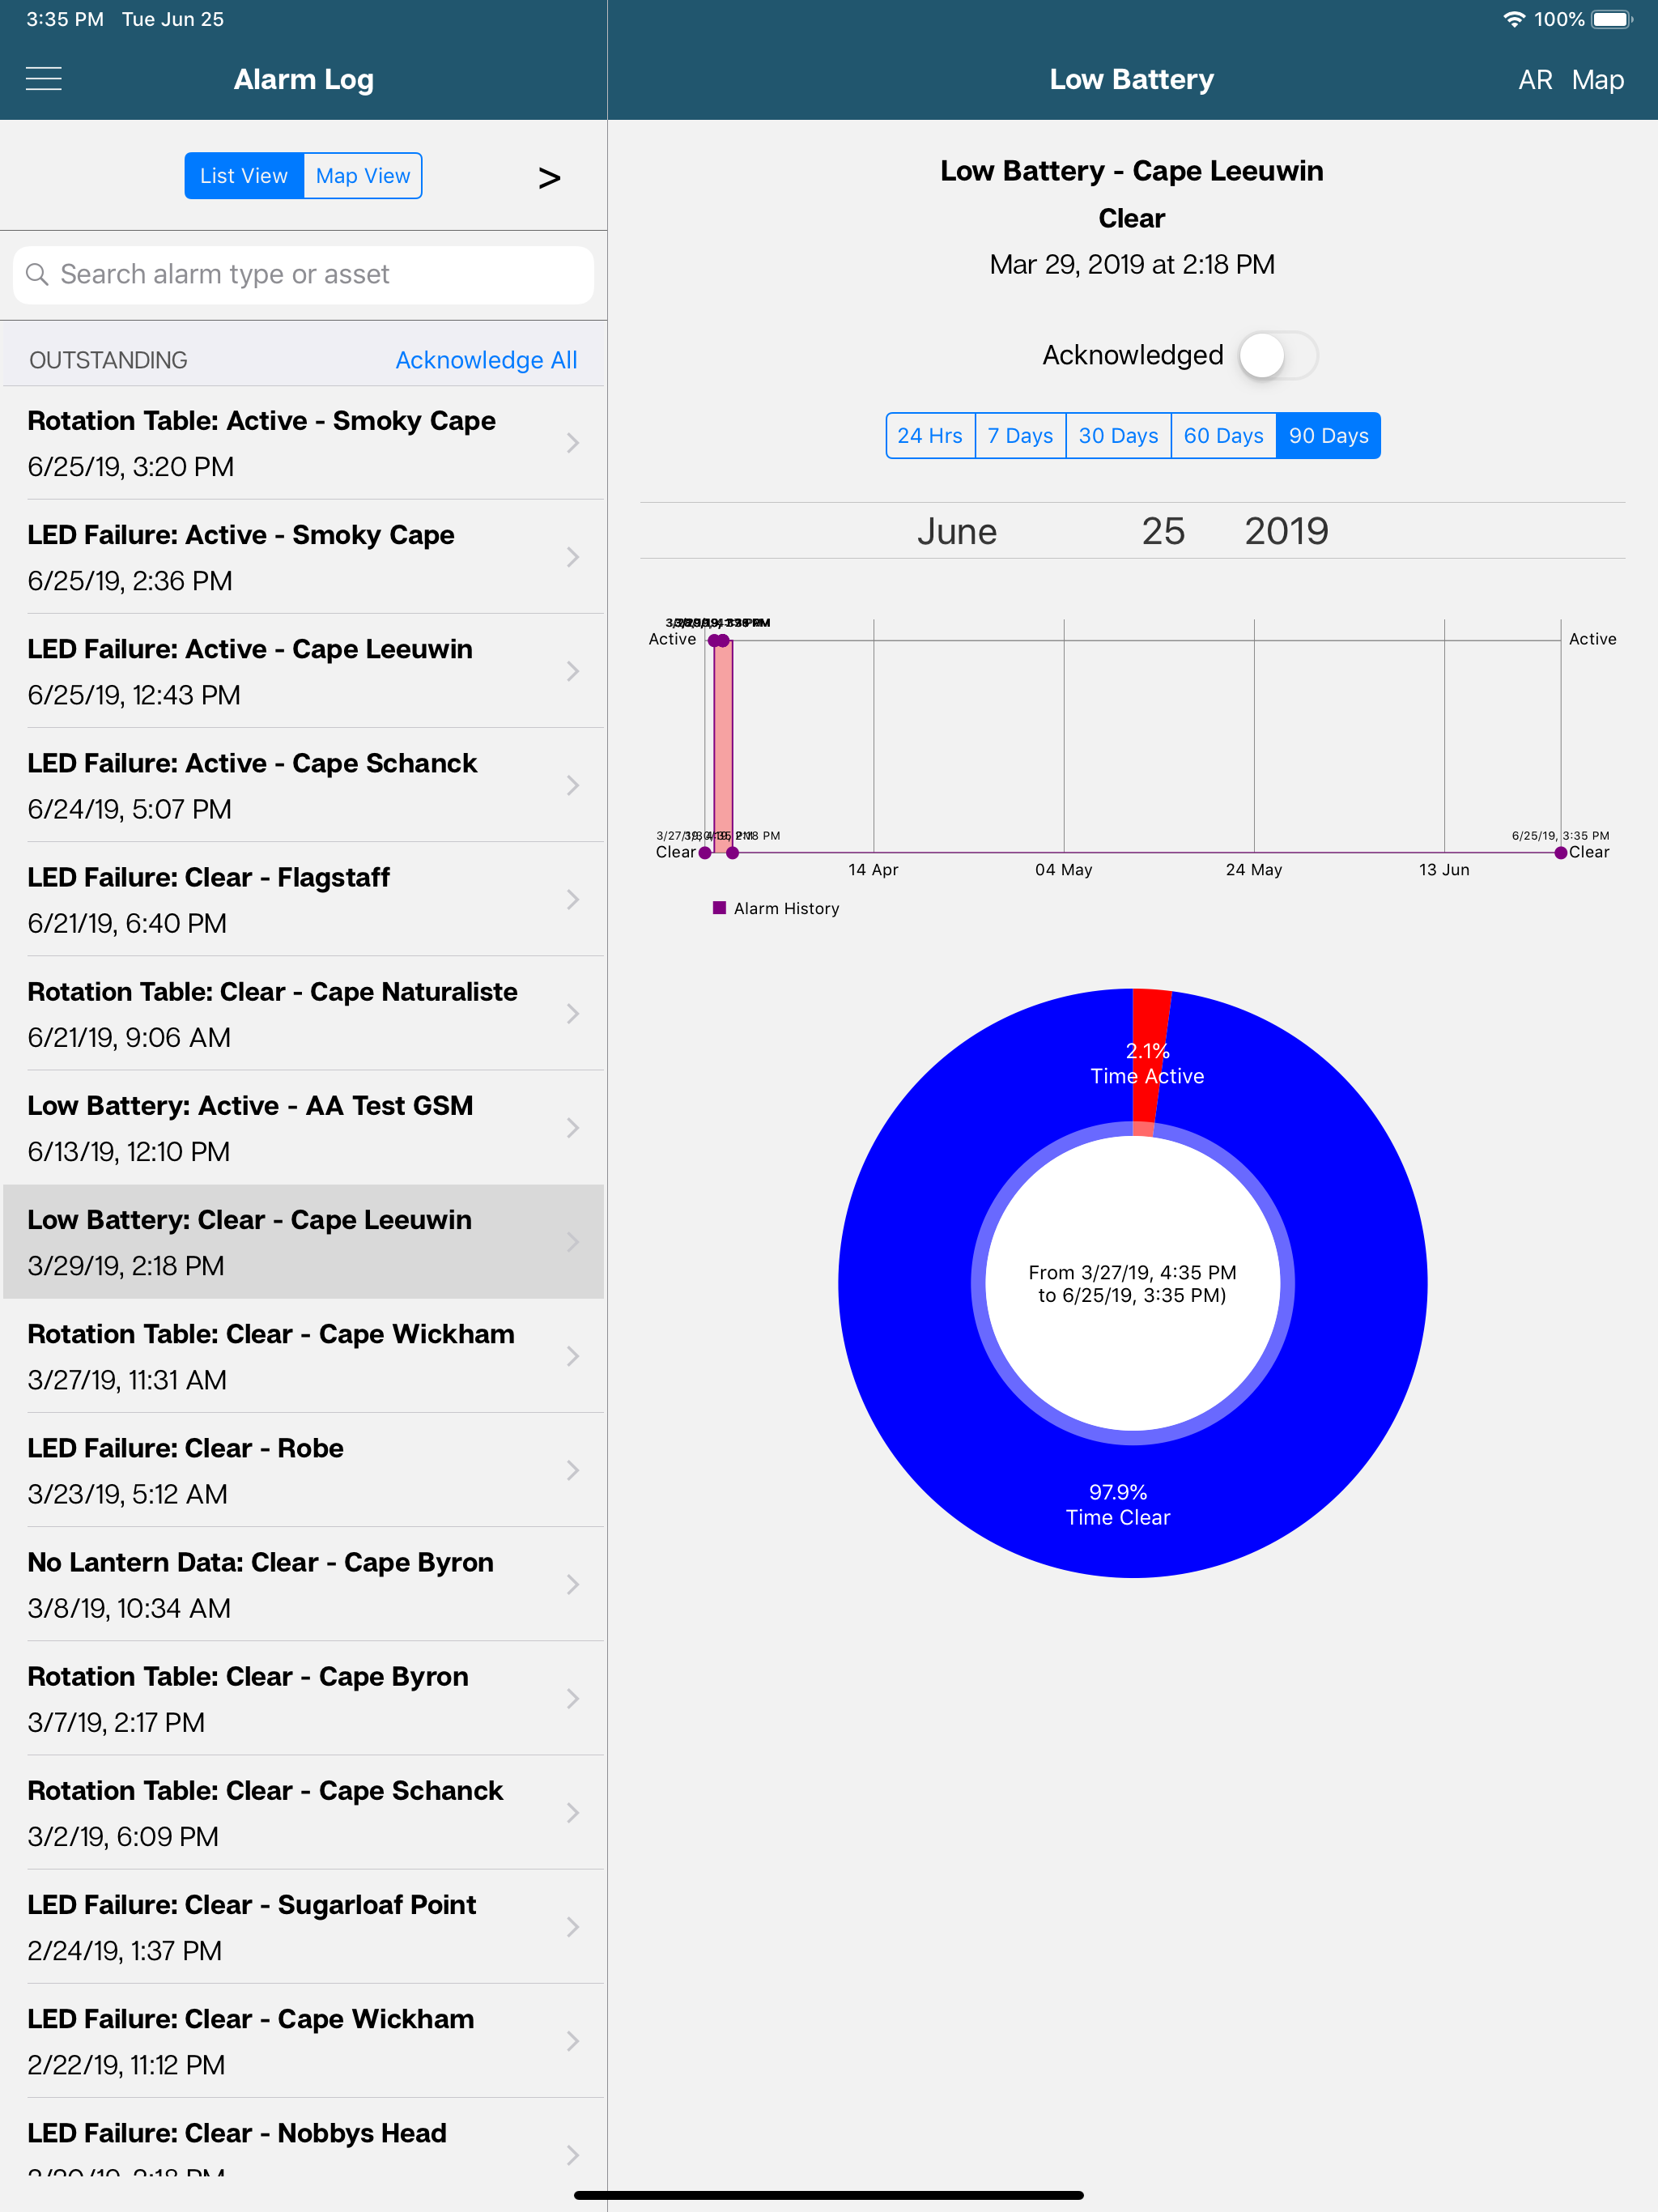Image resolution: width=1658 pixels, height=2212 pixels.
Task: Expand Low Battery Active AA Test GSM chevron
Action: [573, 1128]
